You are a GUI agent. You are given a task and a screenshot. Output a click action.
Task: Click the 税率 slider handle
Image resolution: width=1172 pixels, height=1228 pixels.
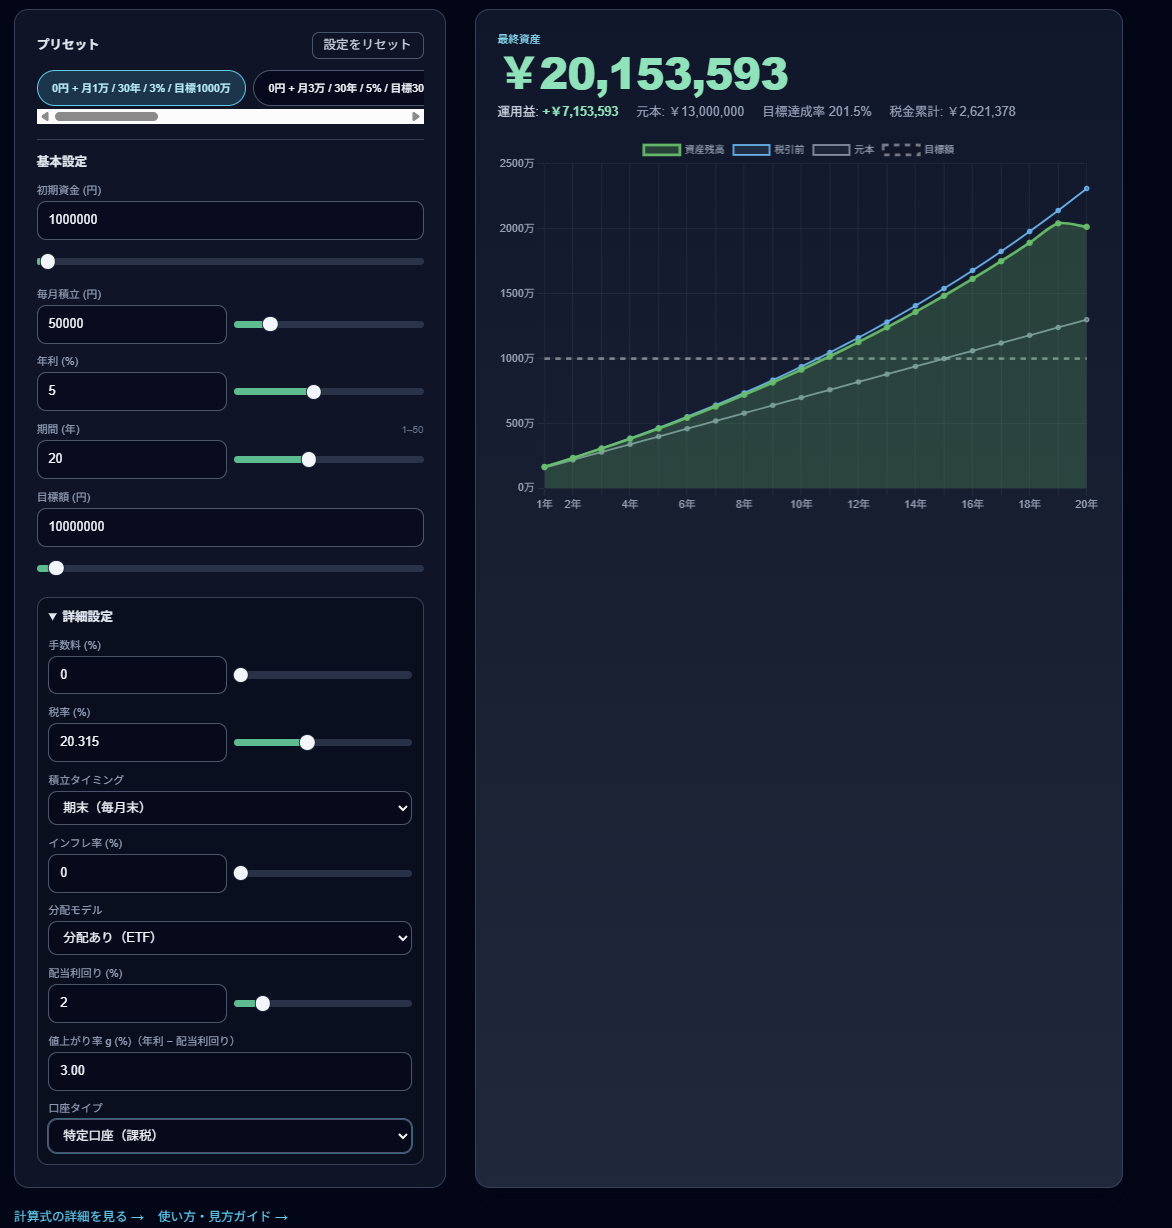click(307, 743)
